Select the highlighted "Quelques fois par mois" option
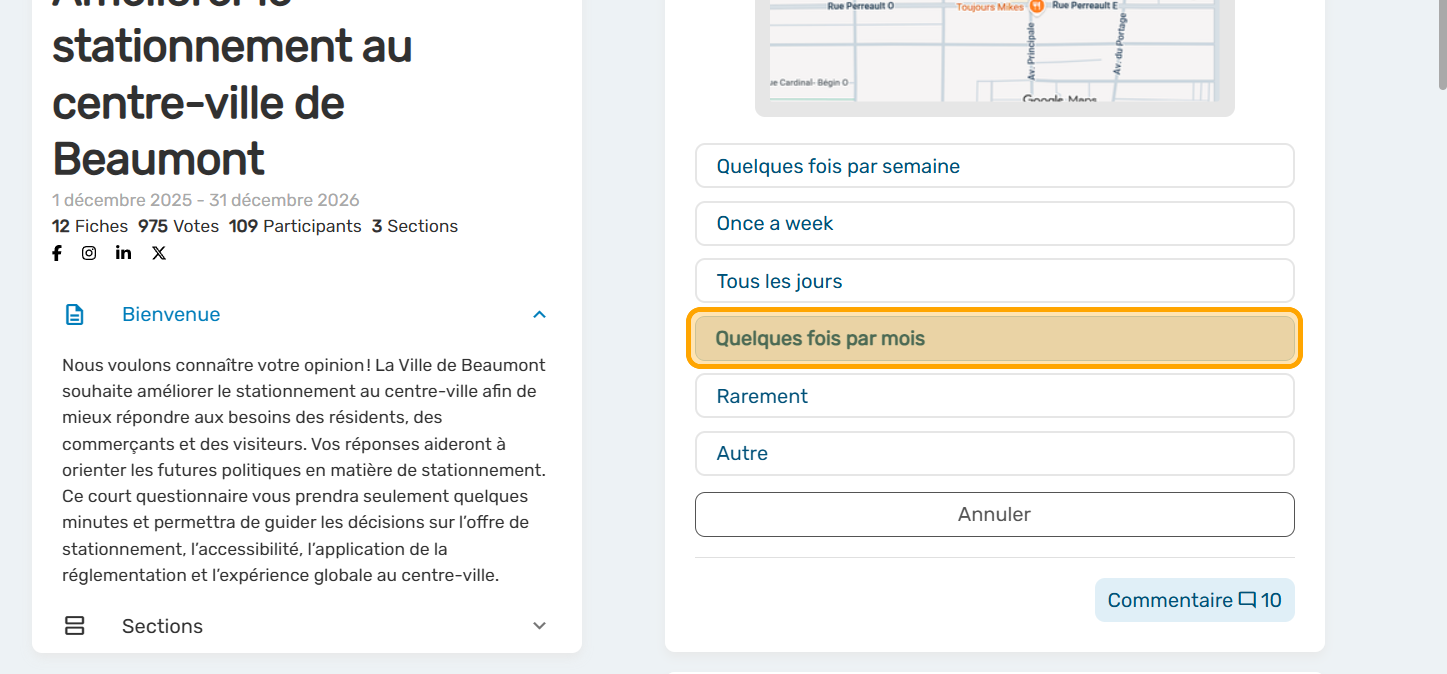This screenshot has width=1447, height=674. [x=994, y=339]
